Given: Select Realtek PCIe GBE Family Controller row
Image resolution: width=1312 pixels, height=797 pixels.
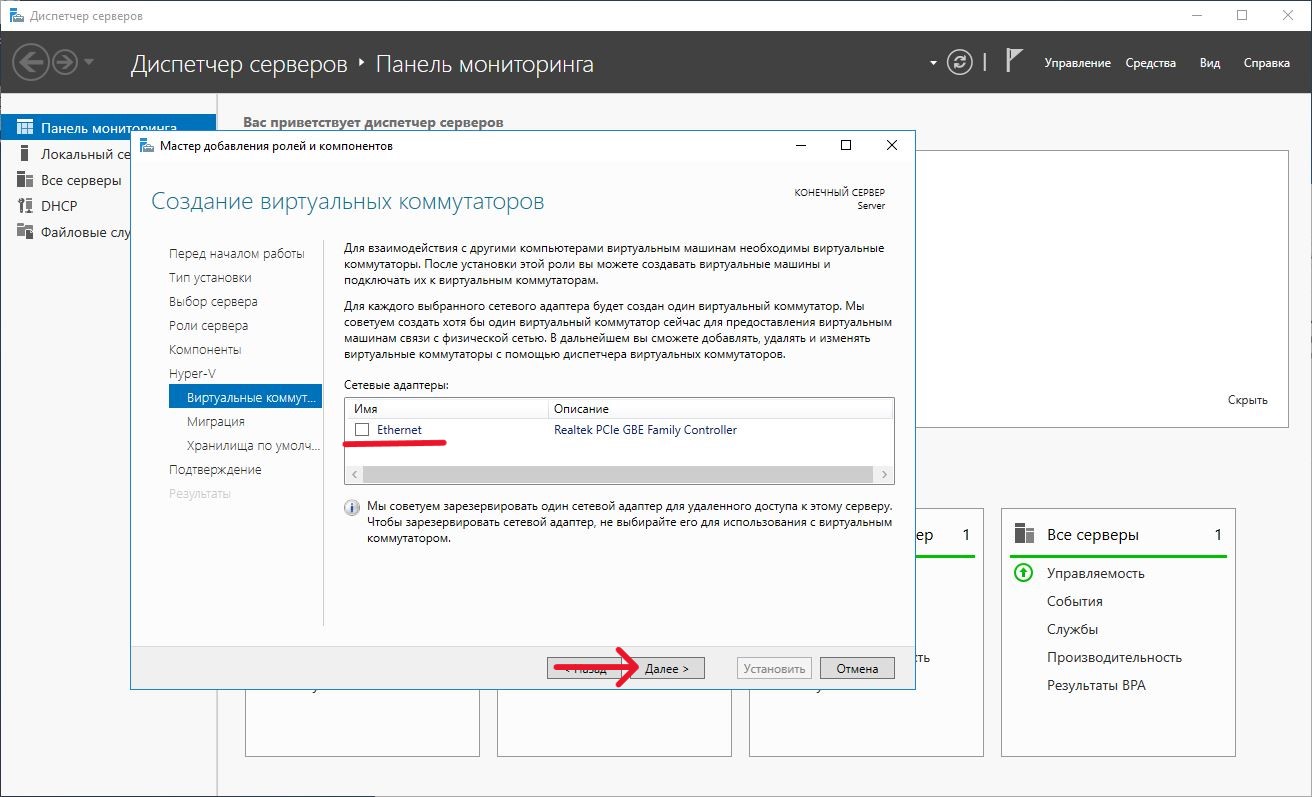Looking at the screenshot, I should [x=645, y=430].
